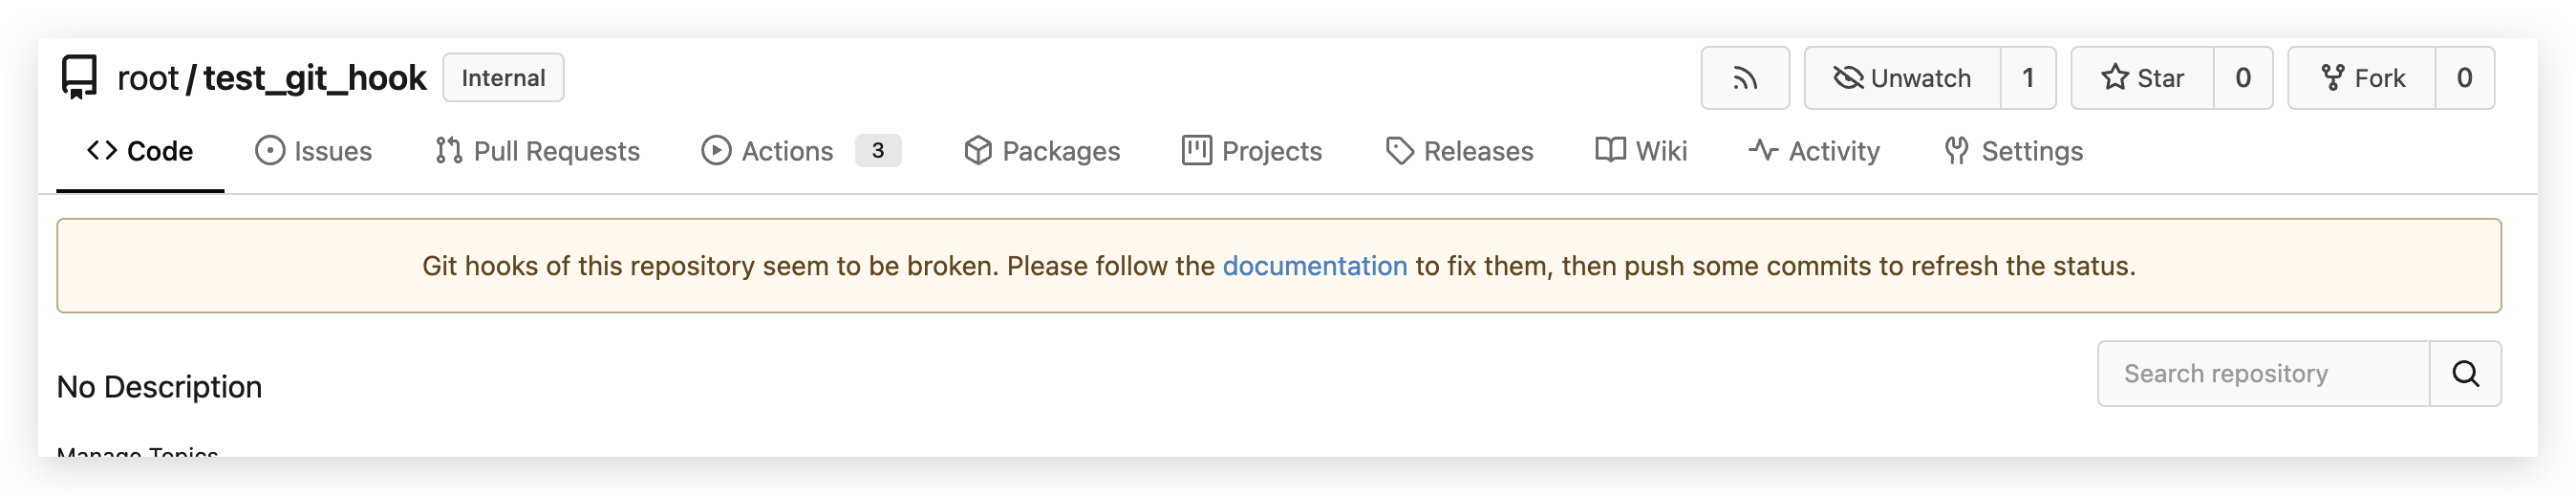
Task: Click the star icon
Action: pyautogui.click(x=2114, y=78)
